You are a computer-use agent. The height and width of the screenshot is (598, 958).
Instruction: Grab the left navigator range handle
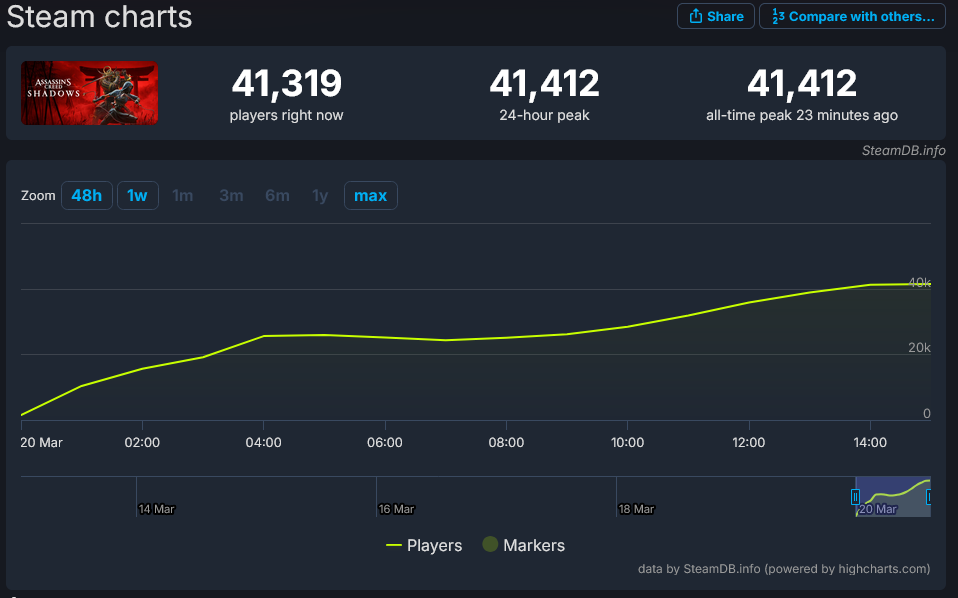(x=855, y=497)
